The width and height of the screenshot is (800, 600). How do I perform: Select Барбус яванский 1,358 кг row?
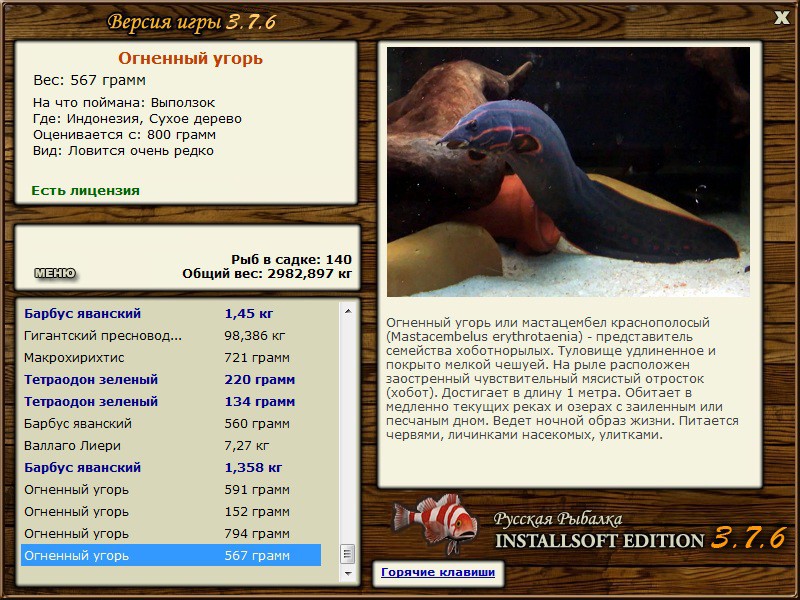[171, 467]
